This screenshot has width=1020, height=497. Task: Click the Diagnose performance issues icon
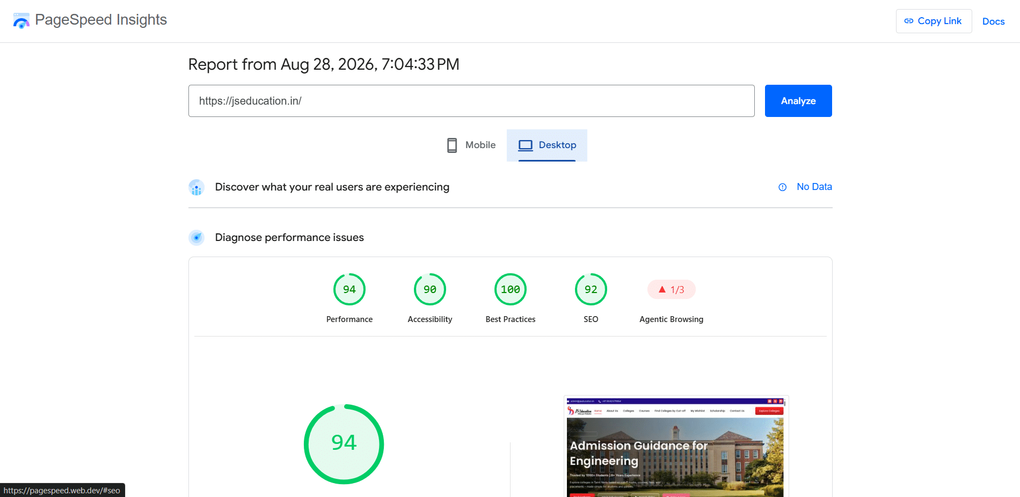coord(196,237)
